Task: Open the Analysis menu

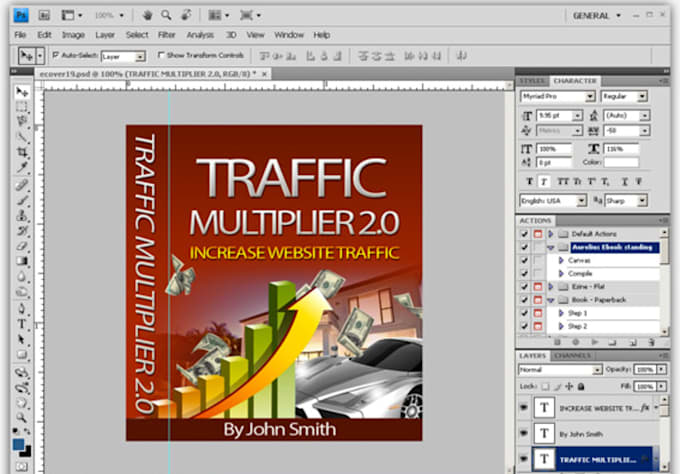Action: point(200,35)
